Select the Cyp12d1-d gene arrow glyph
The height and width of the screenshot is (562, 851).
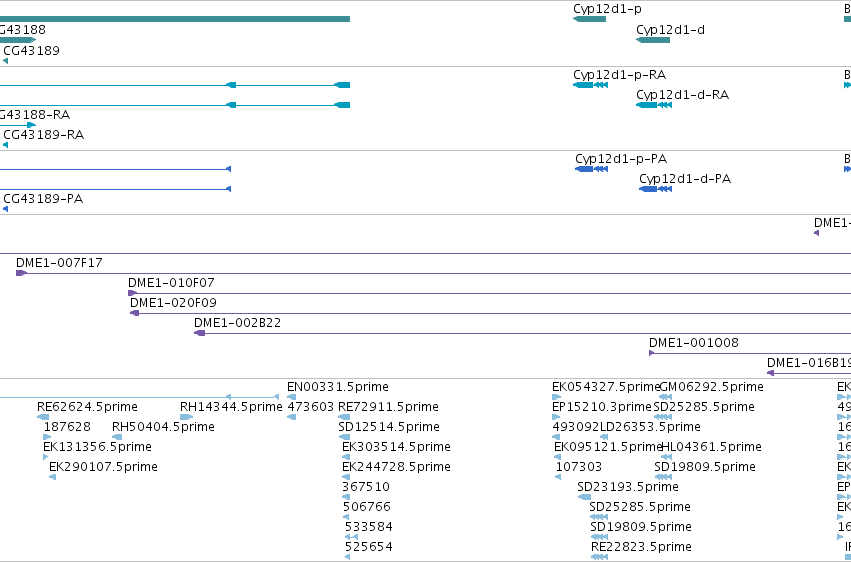tap(653, 40)
